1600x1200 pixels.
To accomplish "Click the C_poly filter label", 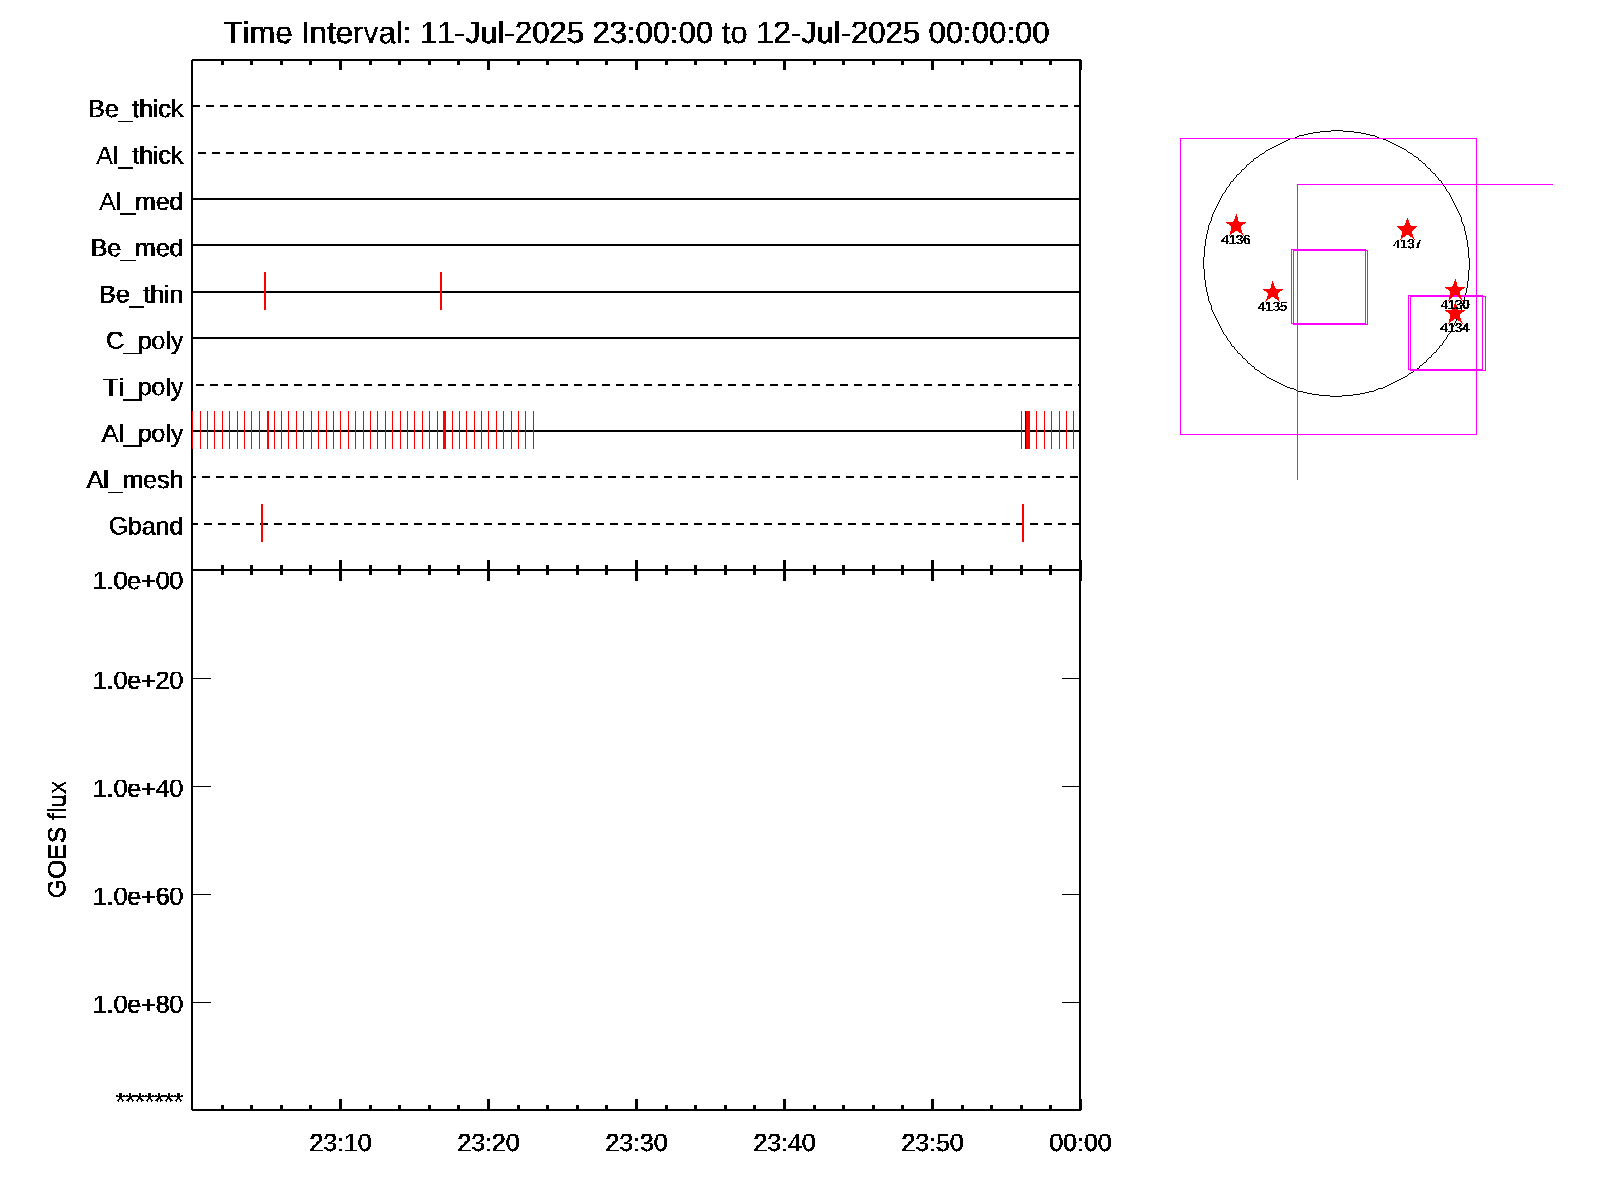I will coord(144,341).
